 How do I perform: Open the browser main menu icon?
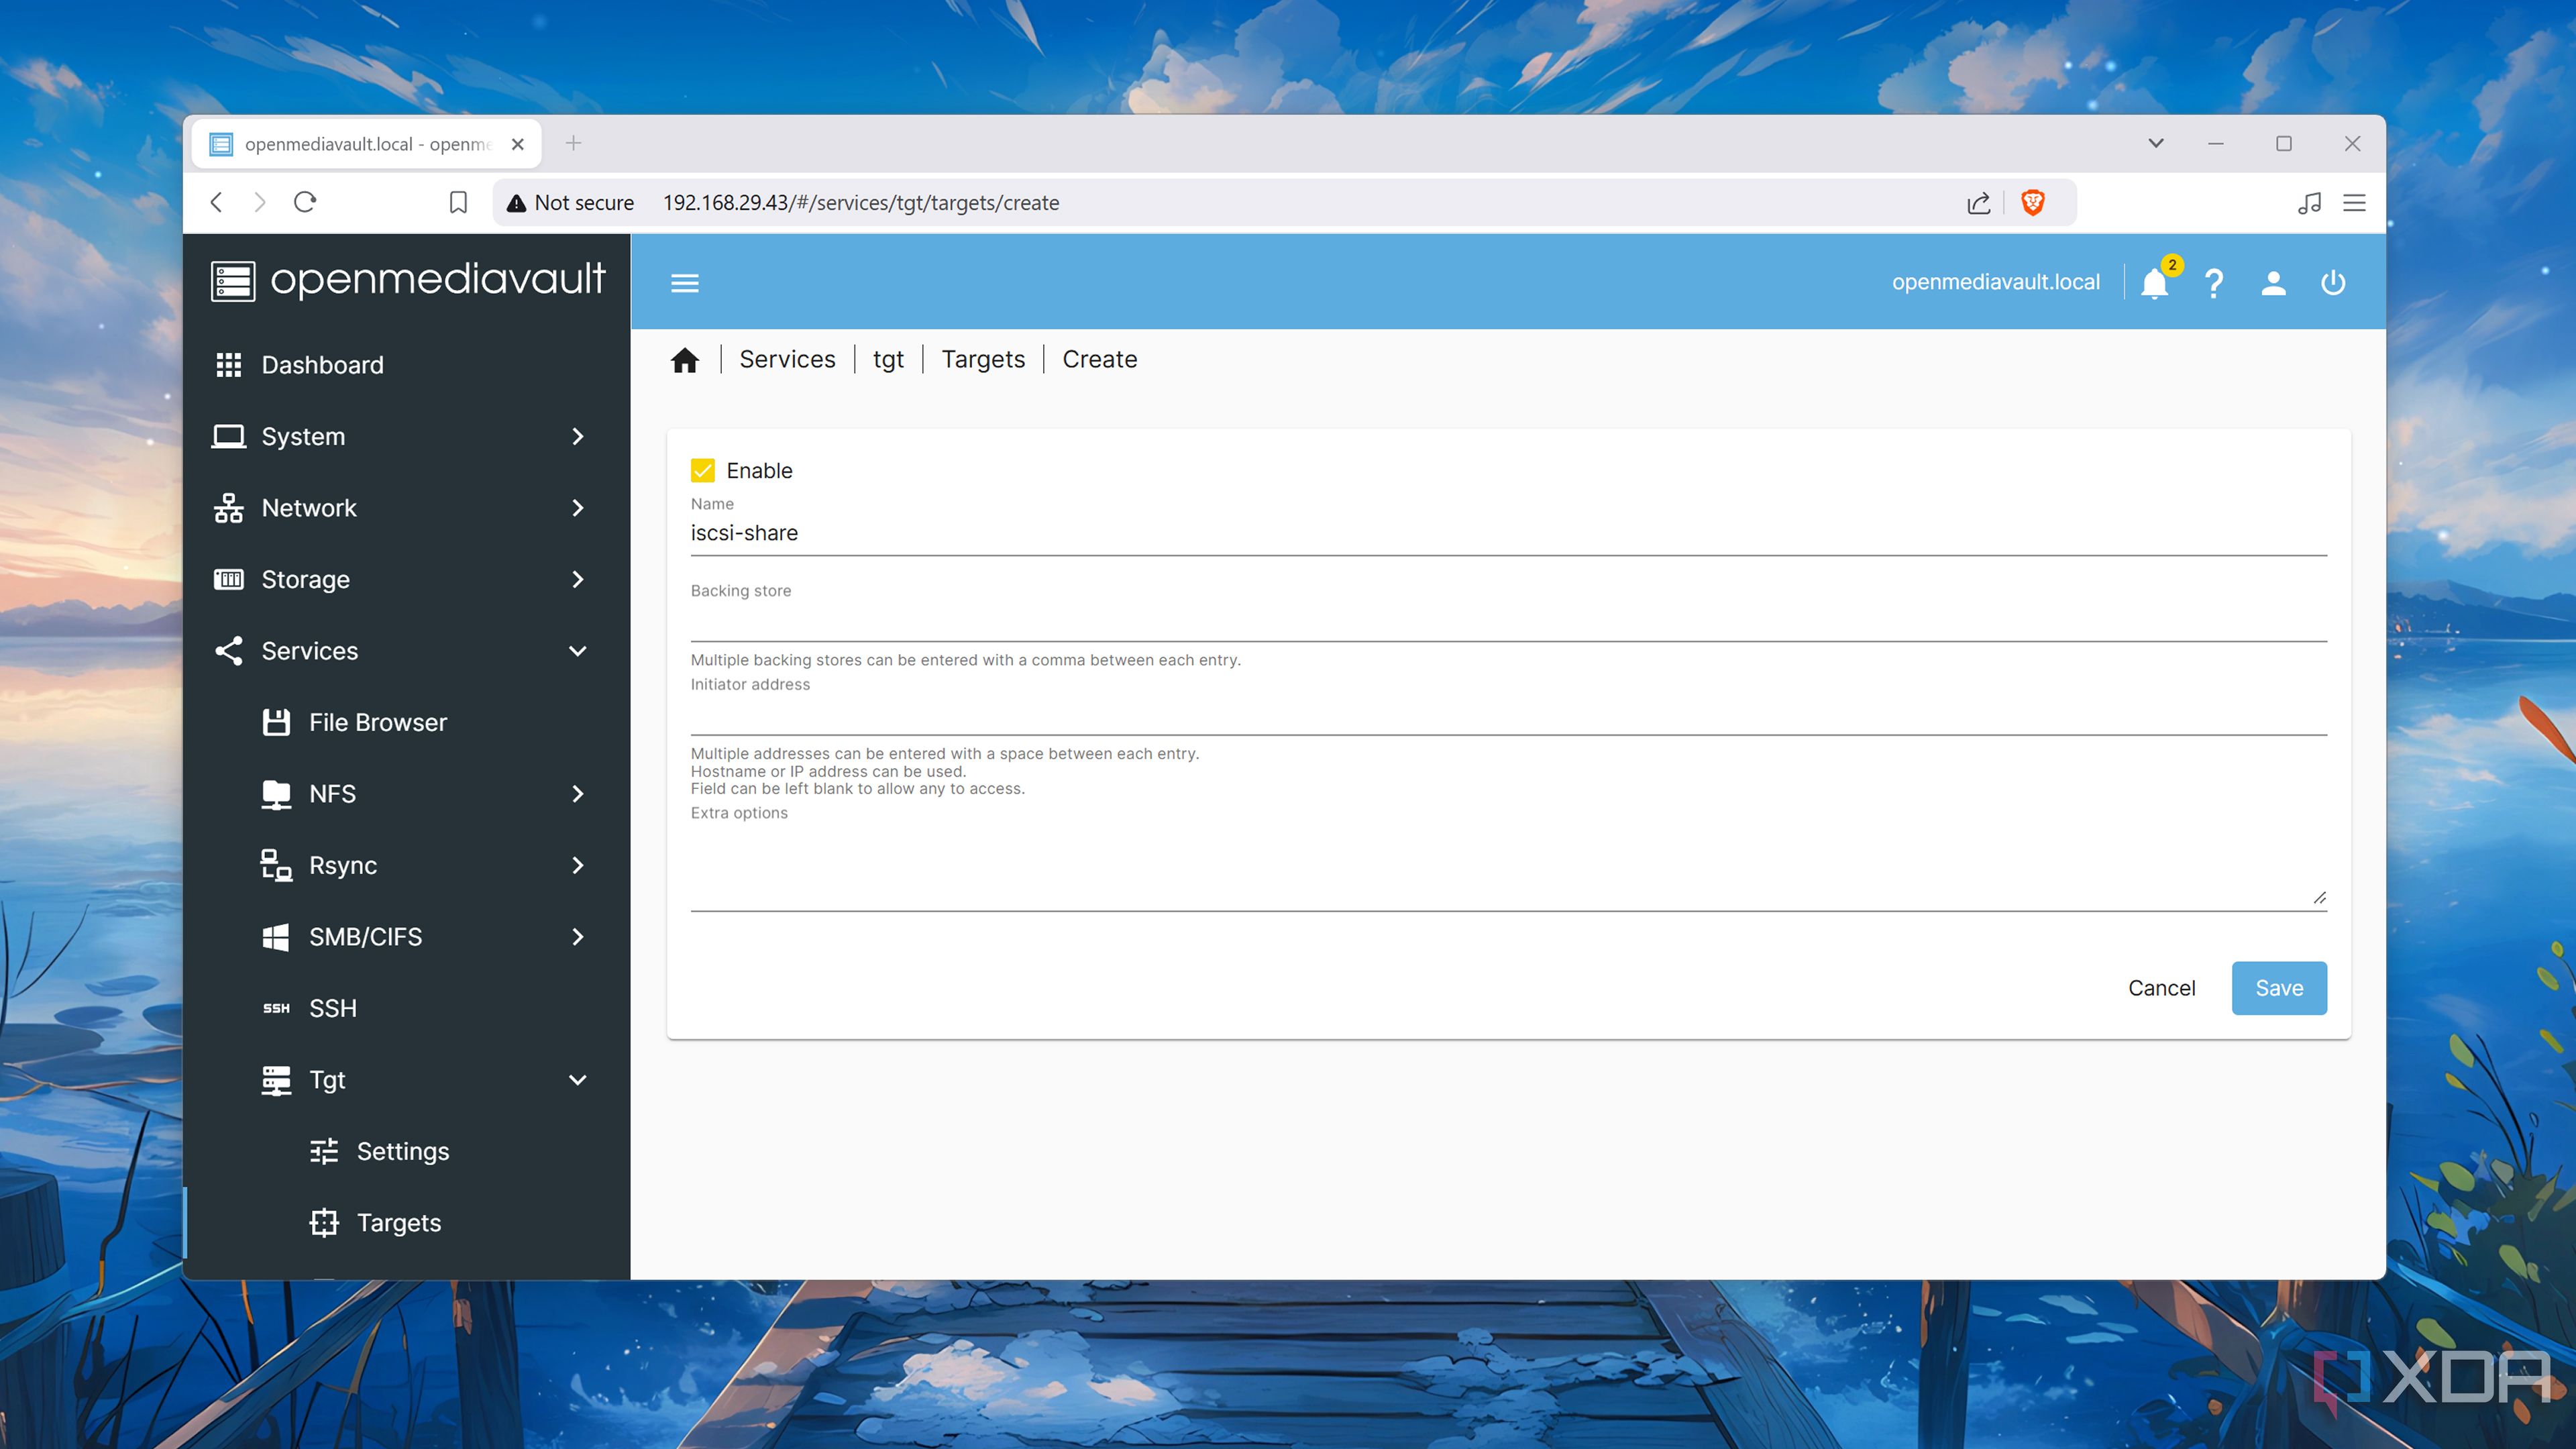pos(2354,203)
